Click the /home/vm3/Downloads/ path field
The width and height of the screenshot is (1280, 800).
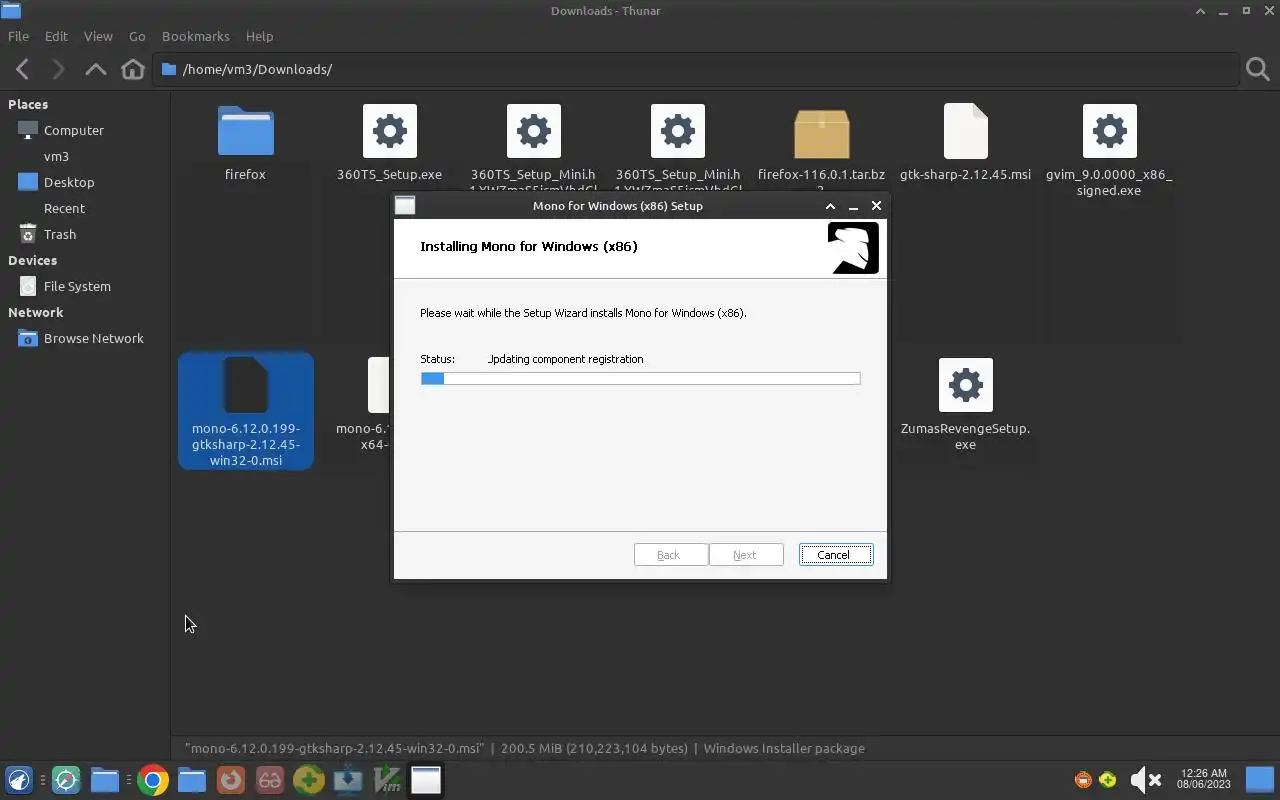click(x=696, y=69)
